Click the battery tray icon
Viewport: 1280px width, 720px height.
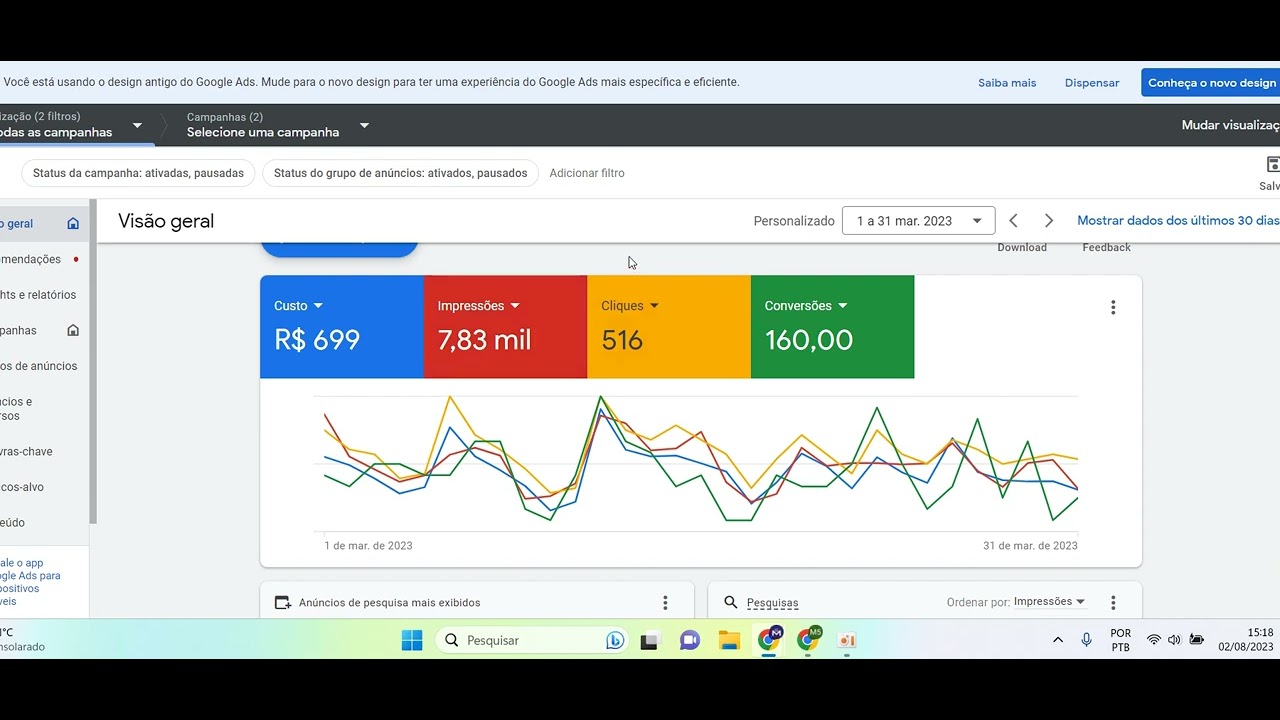coord(1196,640)
